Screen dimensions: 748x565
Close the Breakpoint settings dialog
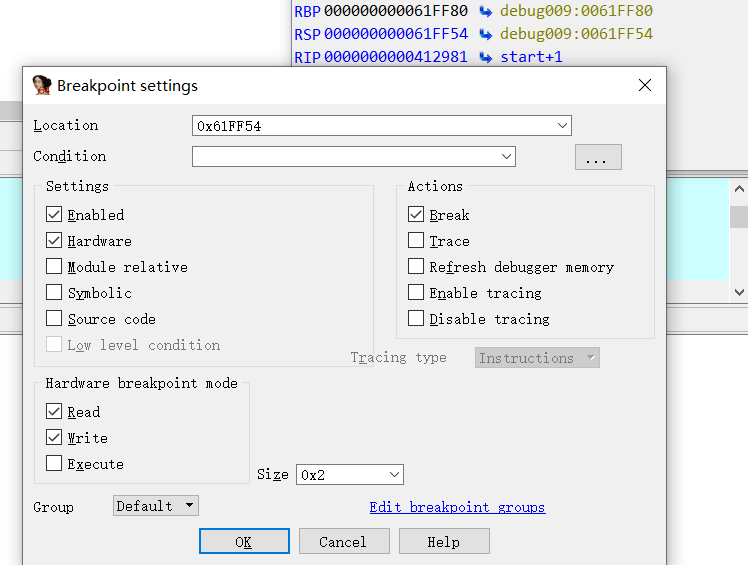pos(645,86)
